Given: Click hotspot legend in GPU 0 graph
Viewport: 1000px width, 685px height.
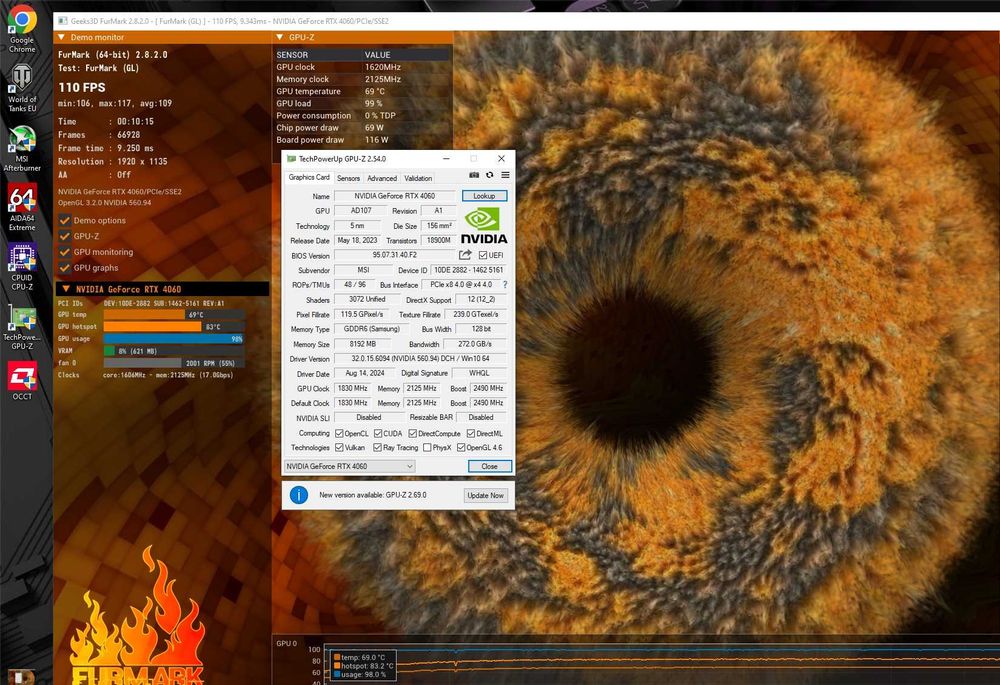Looking at the screenshot, I should [x=364, y=666].
